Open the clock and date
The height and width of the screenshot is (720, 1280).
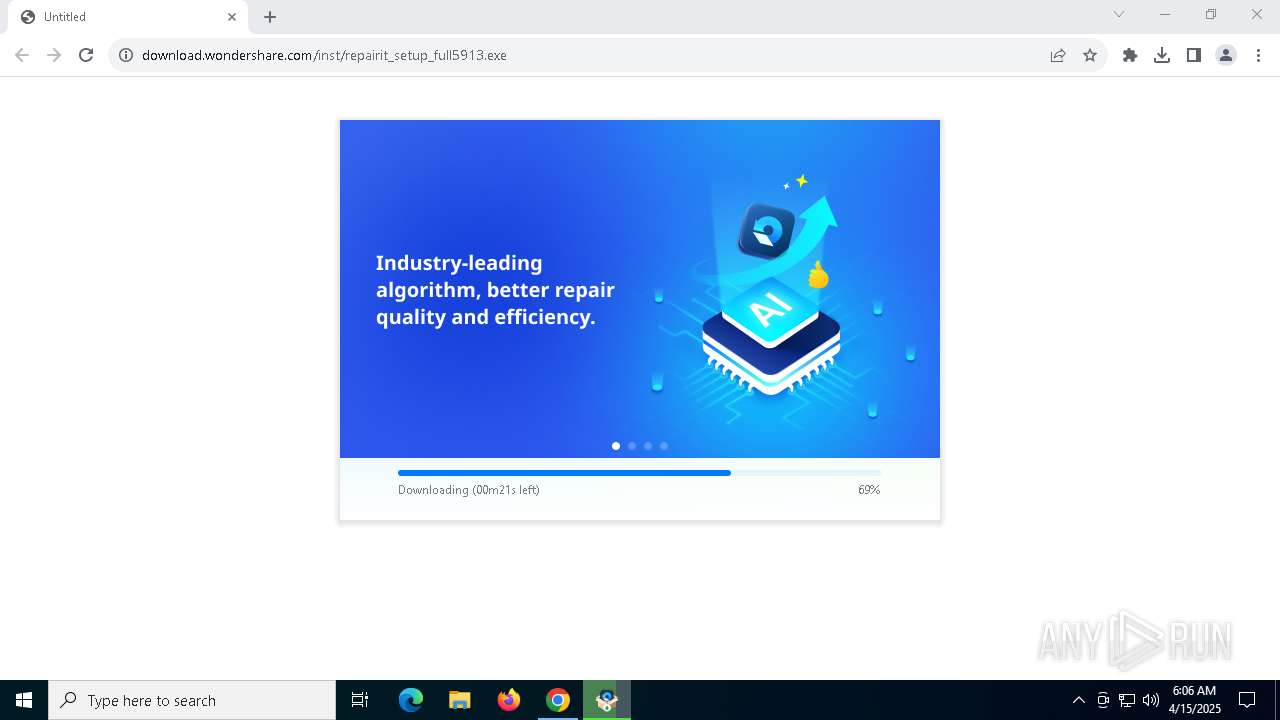(1194, 700)
